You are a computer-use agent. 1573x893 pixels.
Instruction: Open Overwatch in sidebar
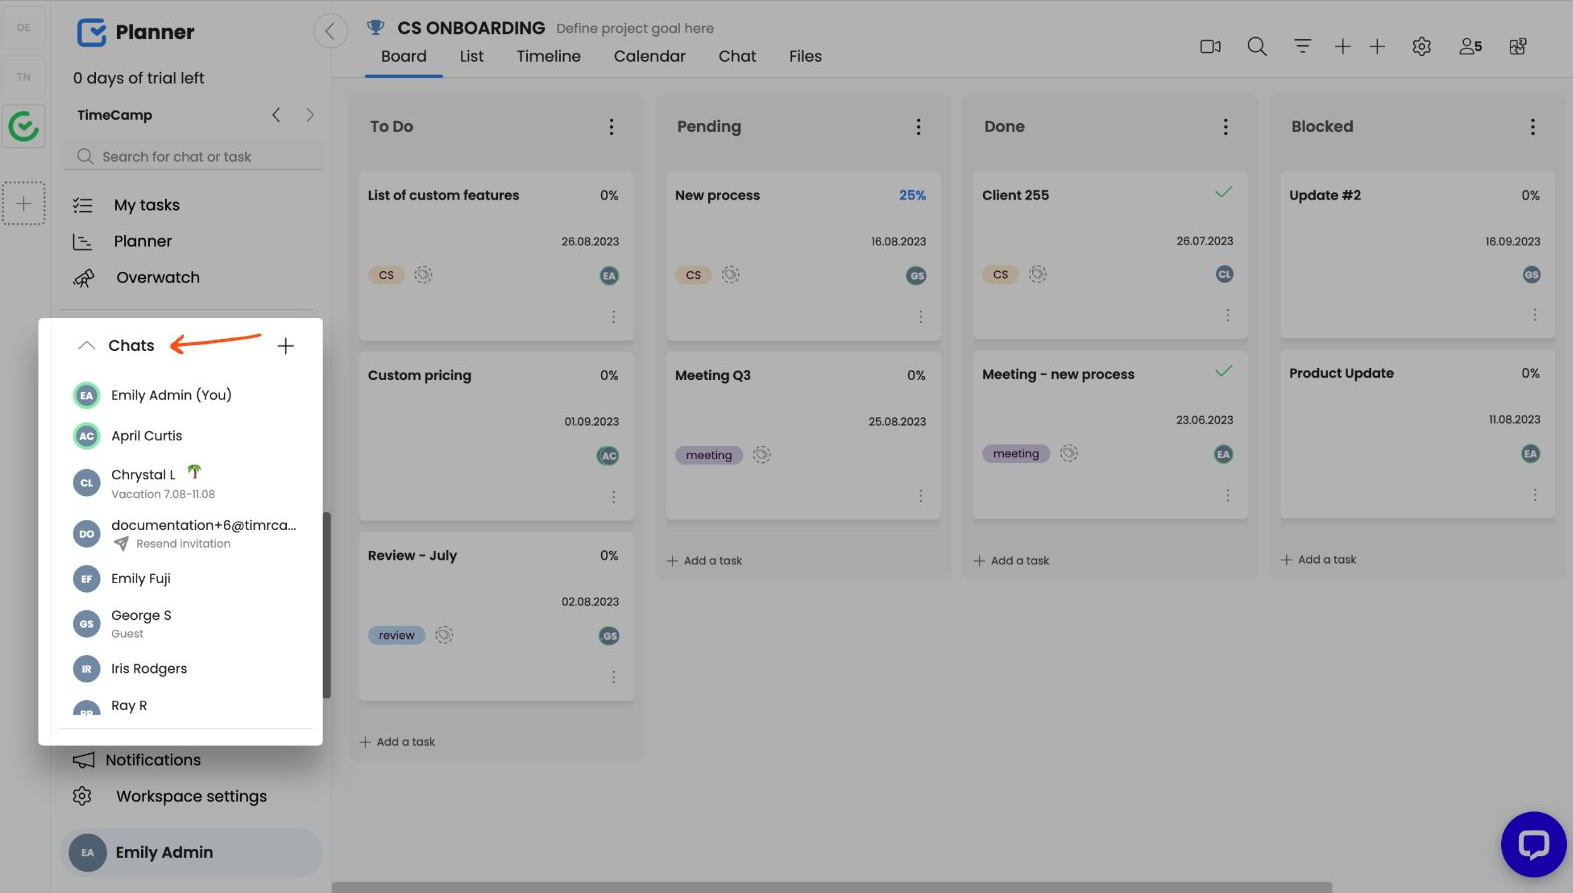[x=157, y=278]
